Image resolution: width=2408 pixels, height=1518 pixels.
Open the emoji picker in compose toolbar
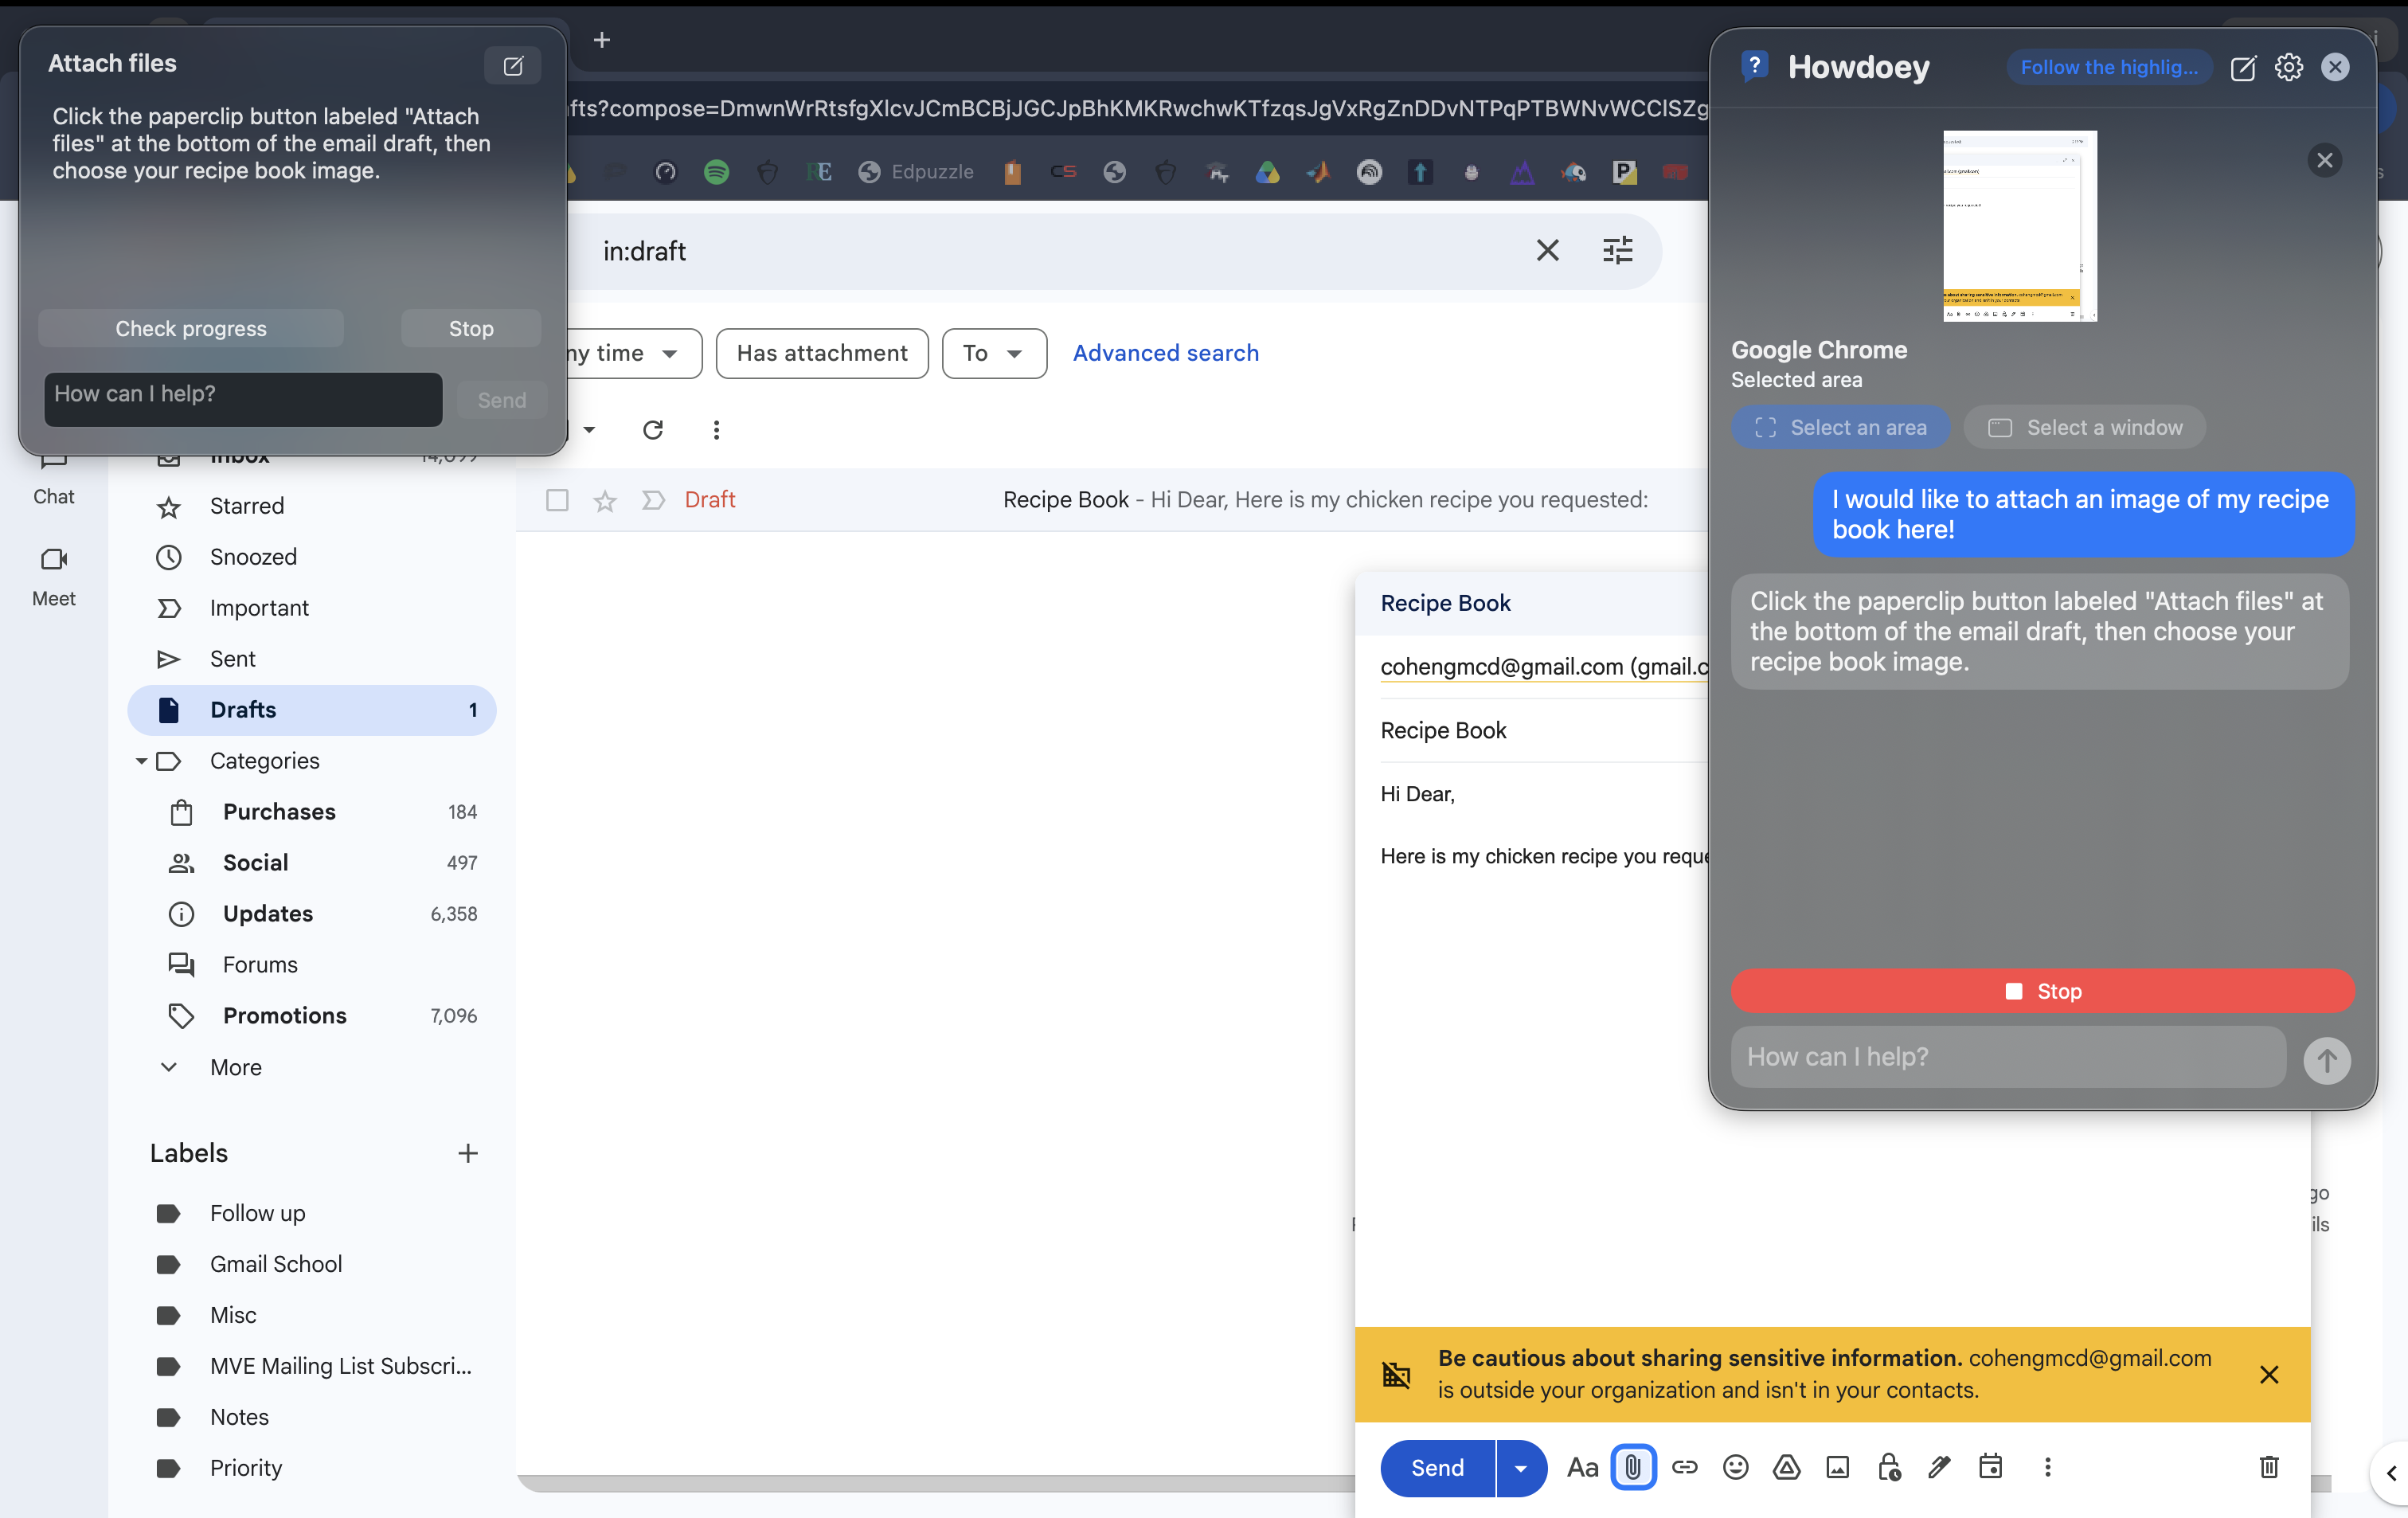(1736, 1467)
